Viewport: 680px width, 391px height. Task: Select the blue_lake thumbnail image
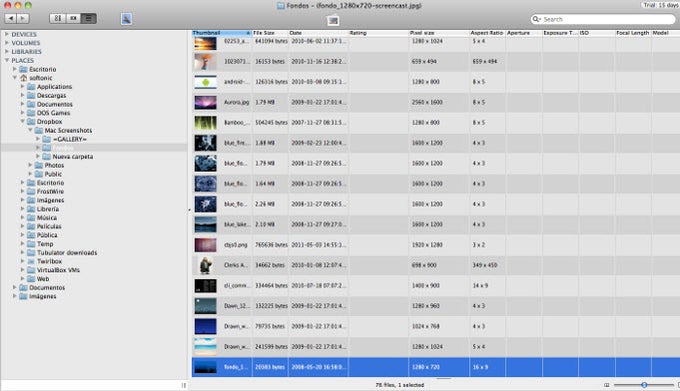[x=205, y=224]
